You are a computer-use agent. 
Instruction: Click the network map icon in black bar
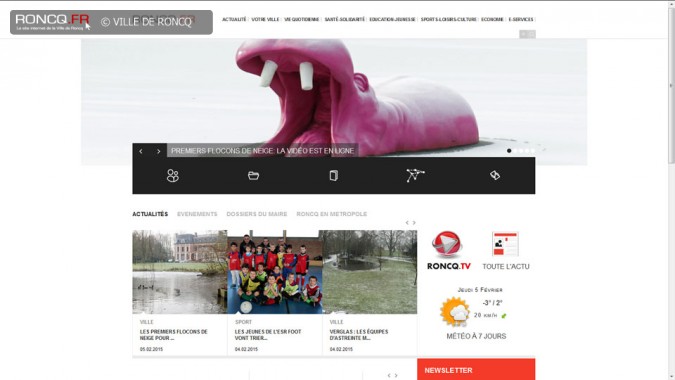point(415,175)
